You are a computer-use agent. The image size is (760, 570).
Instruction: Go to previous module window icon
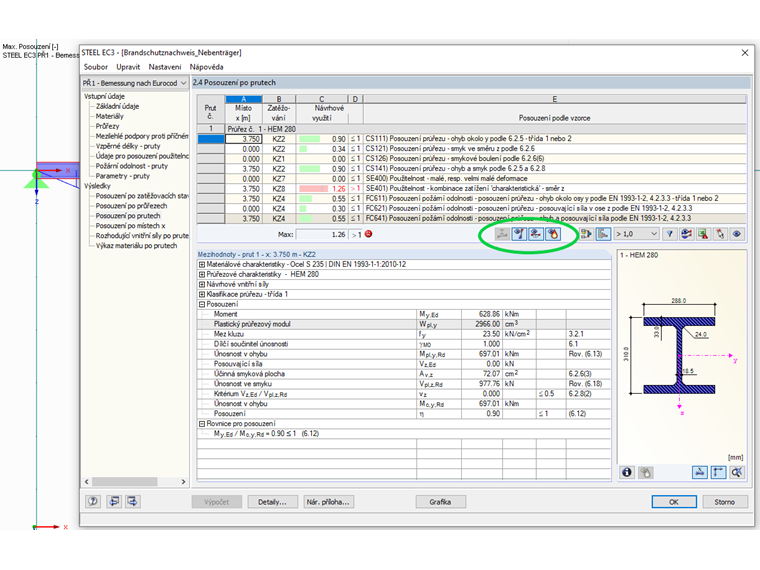(x=114, y=502)
